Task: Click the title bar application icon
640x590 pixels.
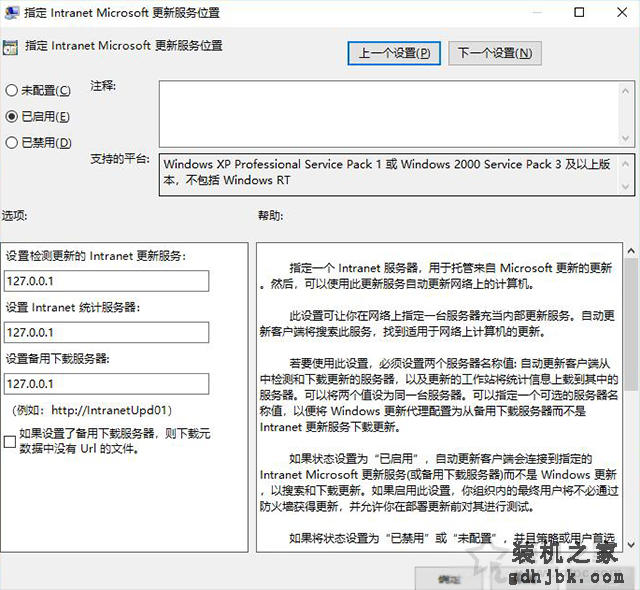Action: coord(11,12)
